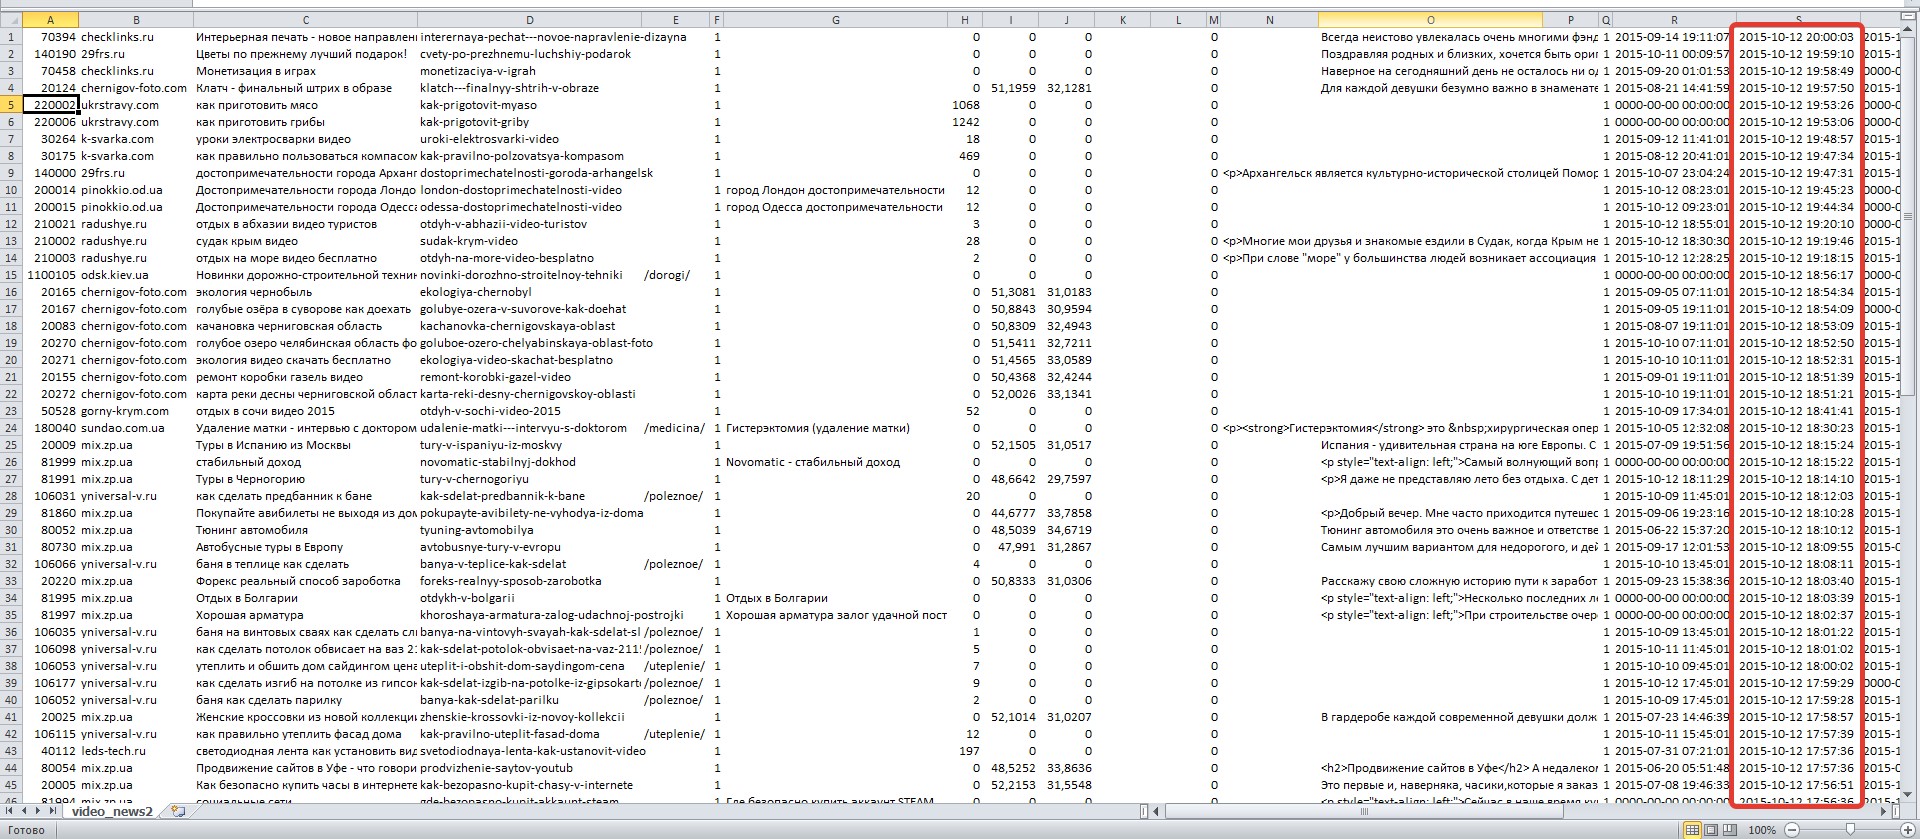
Task: Select column G header
Action: pos(835,20)
